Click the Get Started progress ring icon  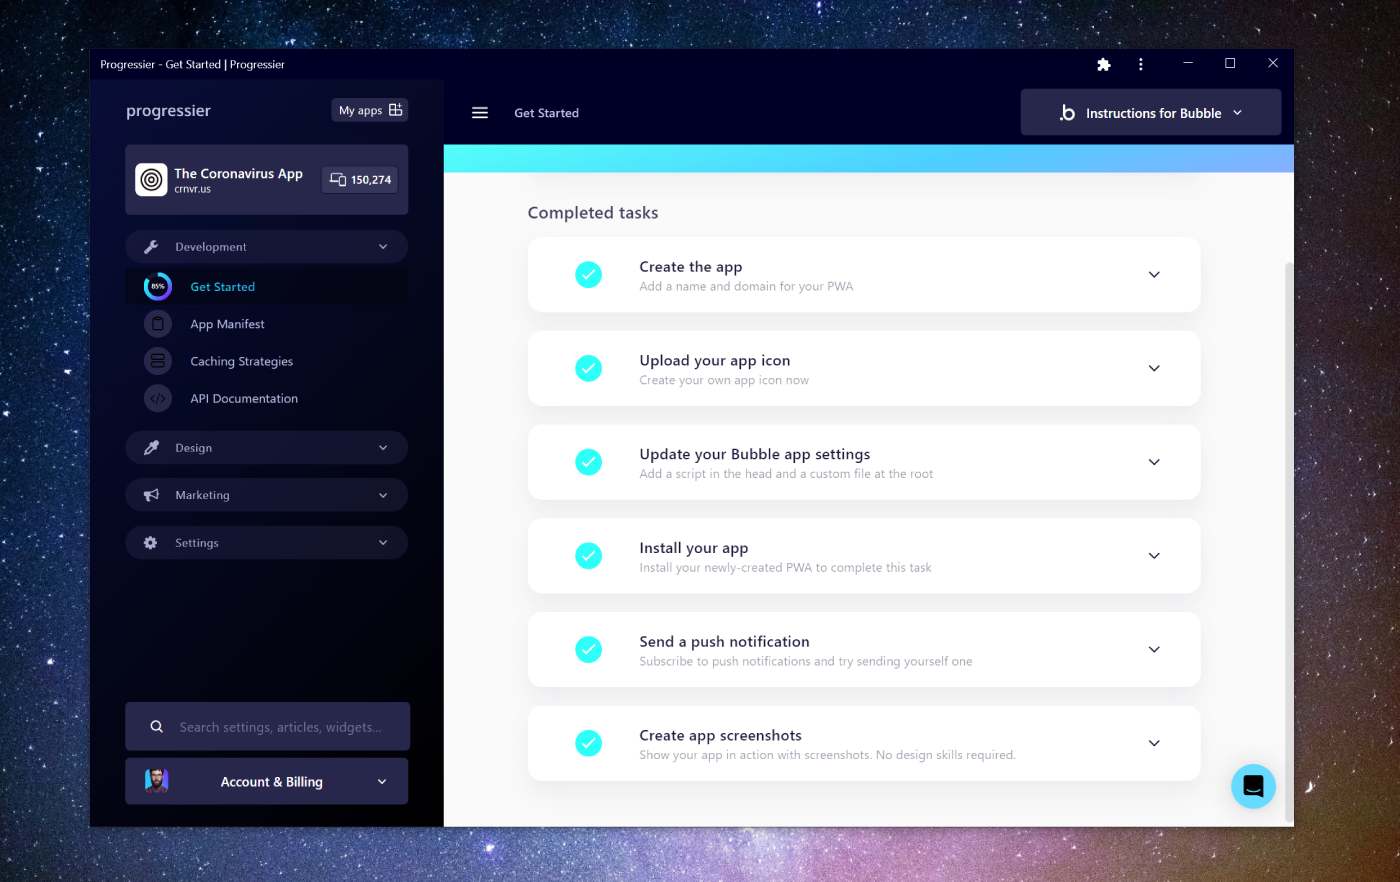pos(158,287)
